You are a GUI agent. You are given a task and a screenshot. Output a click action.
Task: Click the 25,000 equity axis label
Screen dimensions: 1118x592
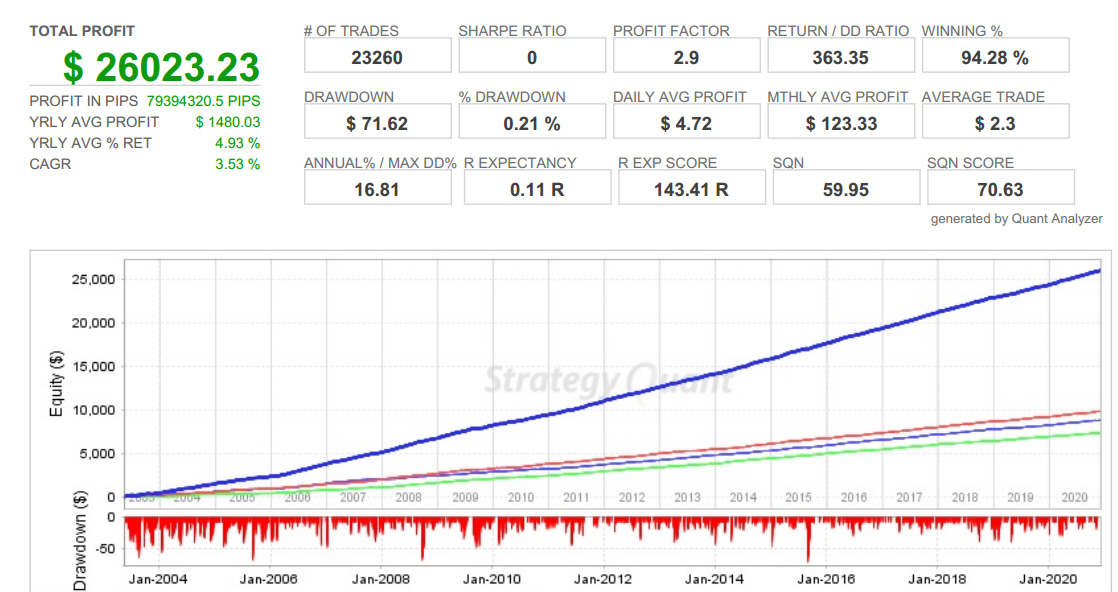click(x=93, y=280)
